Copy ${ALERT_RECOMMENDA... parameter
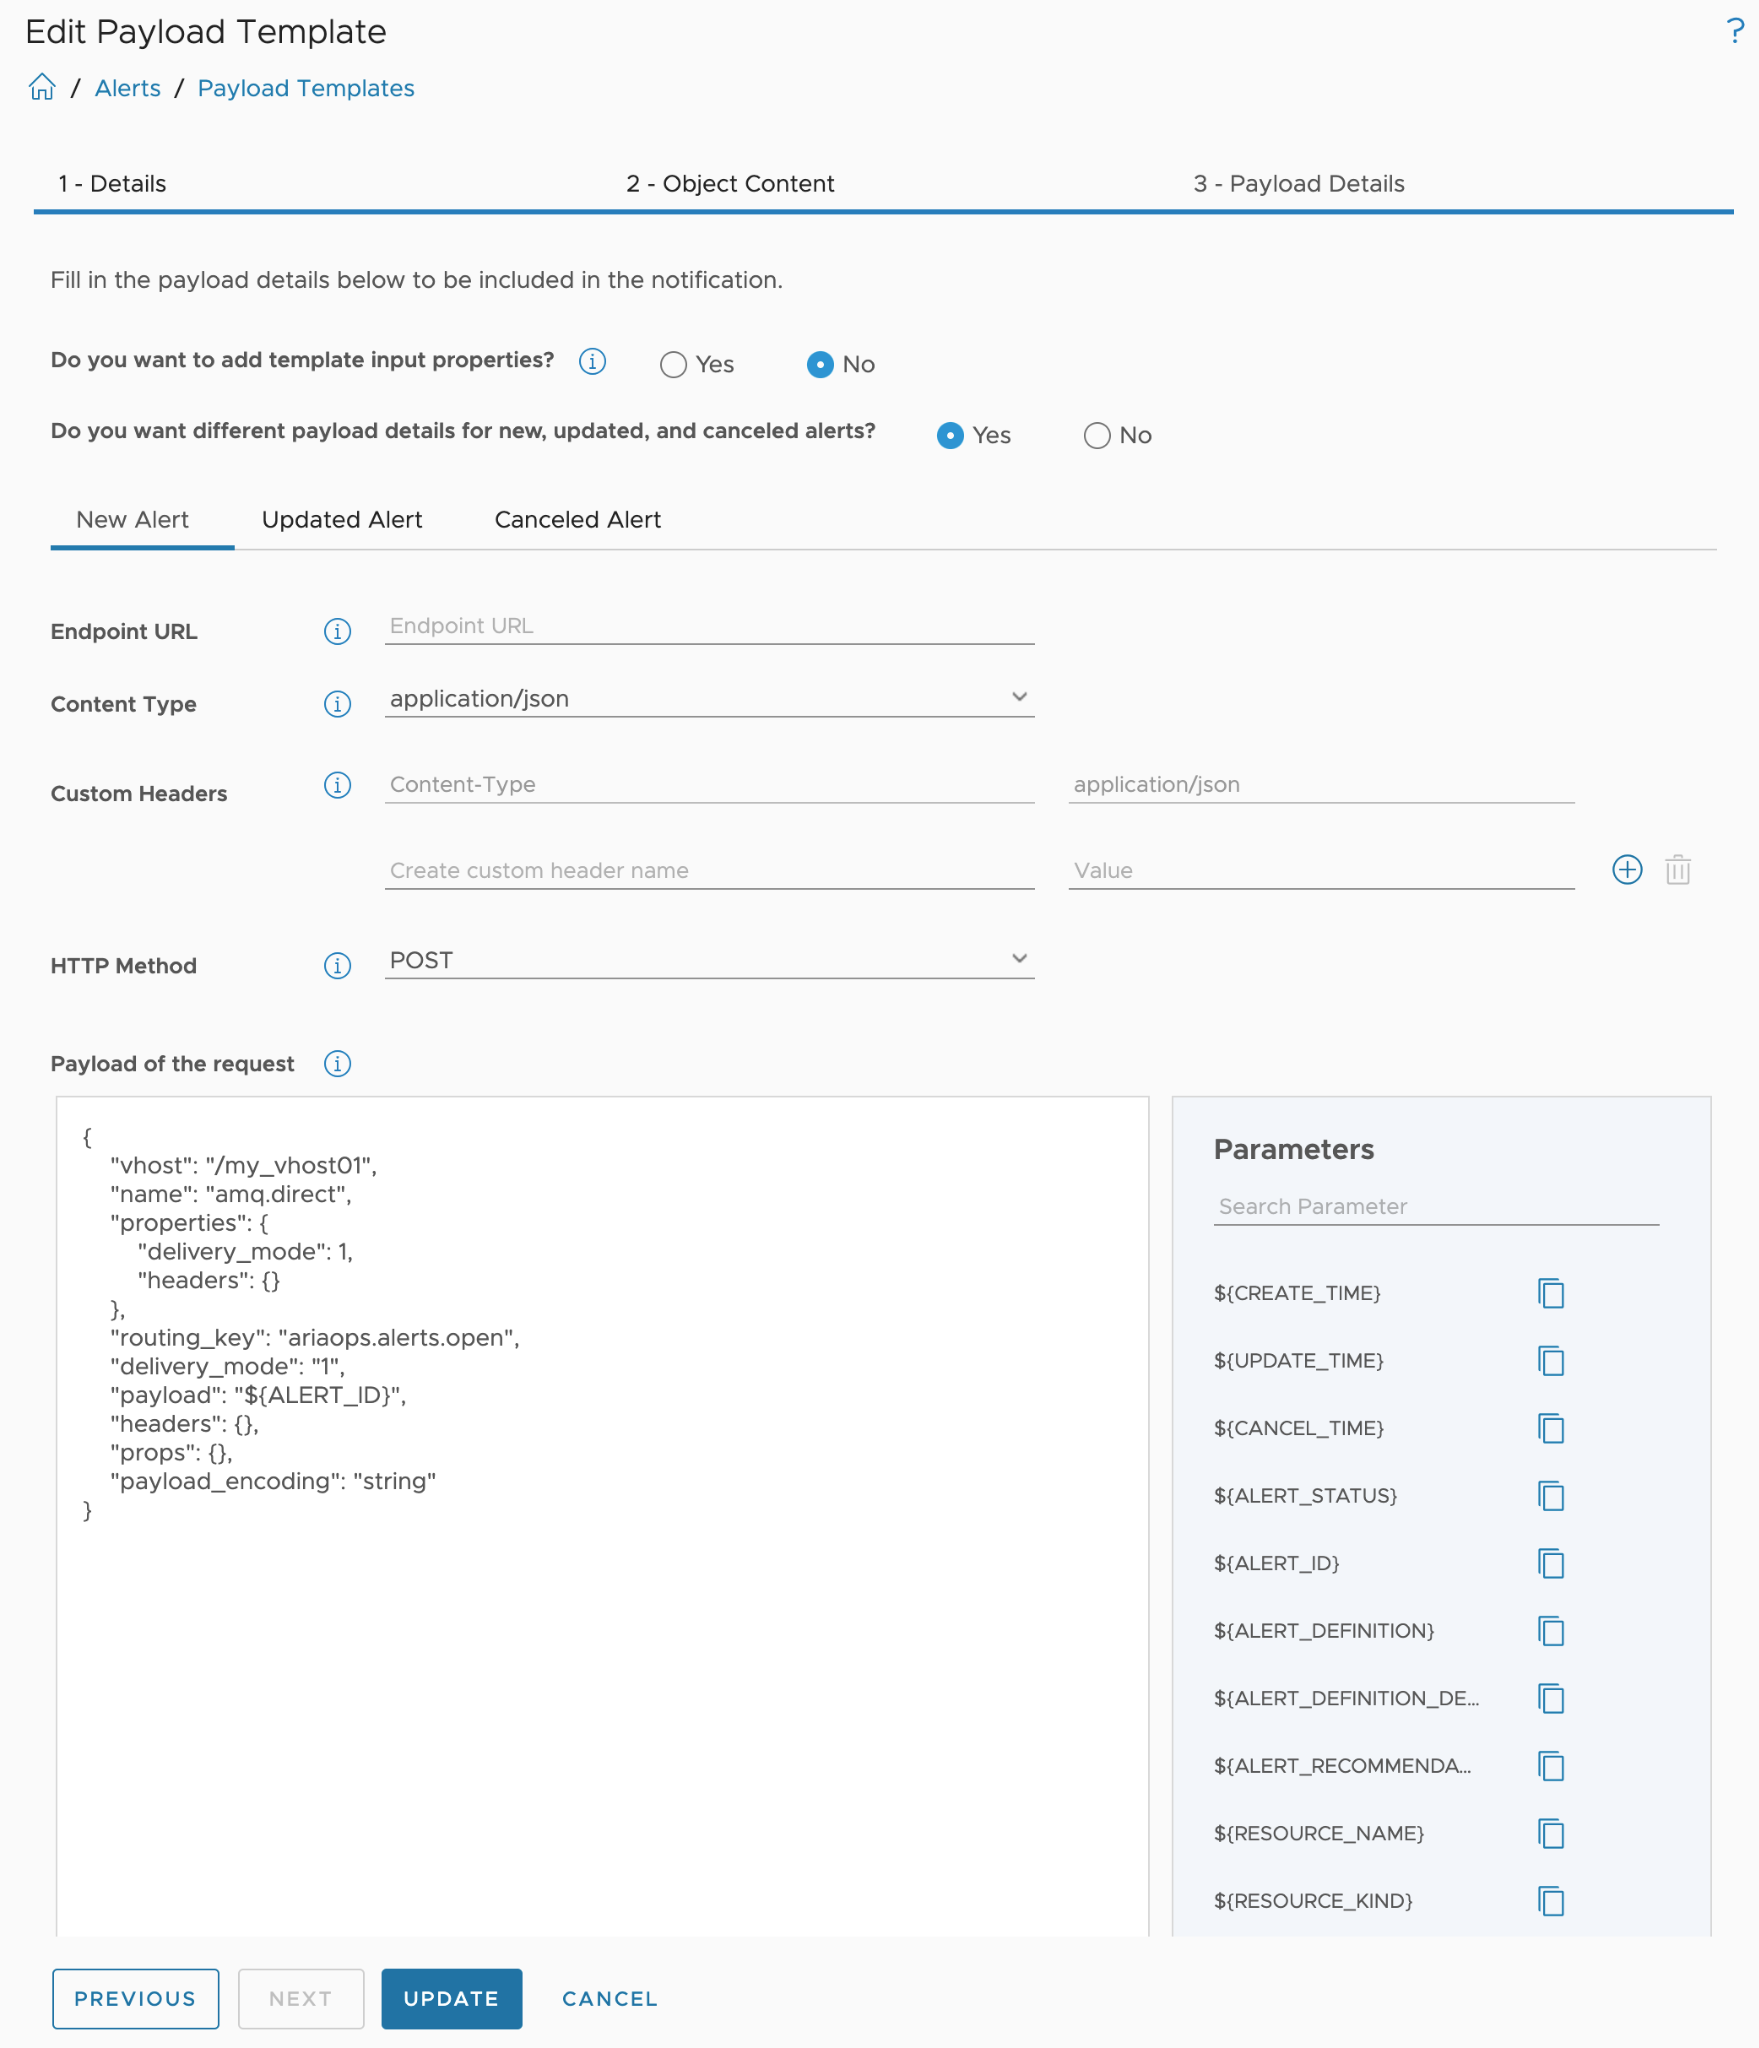 click(x=1551, y=1765)
